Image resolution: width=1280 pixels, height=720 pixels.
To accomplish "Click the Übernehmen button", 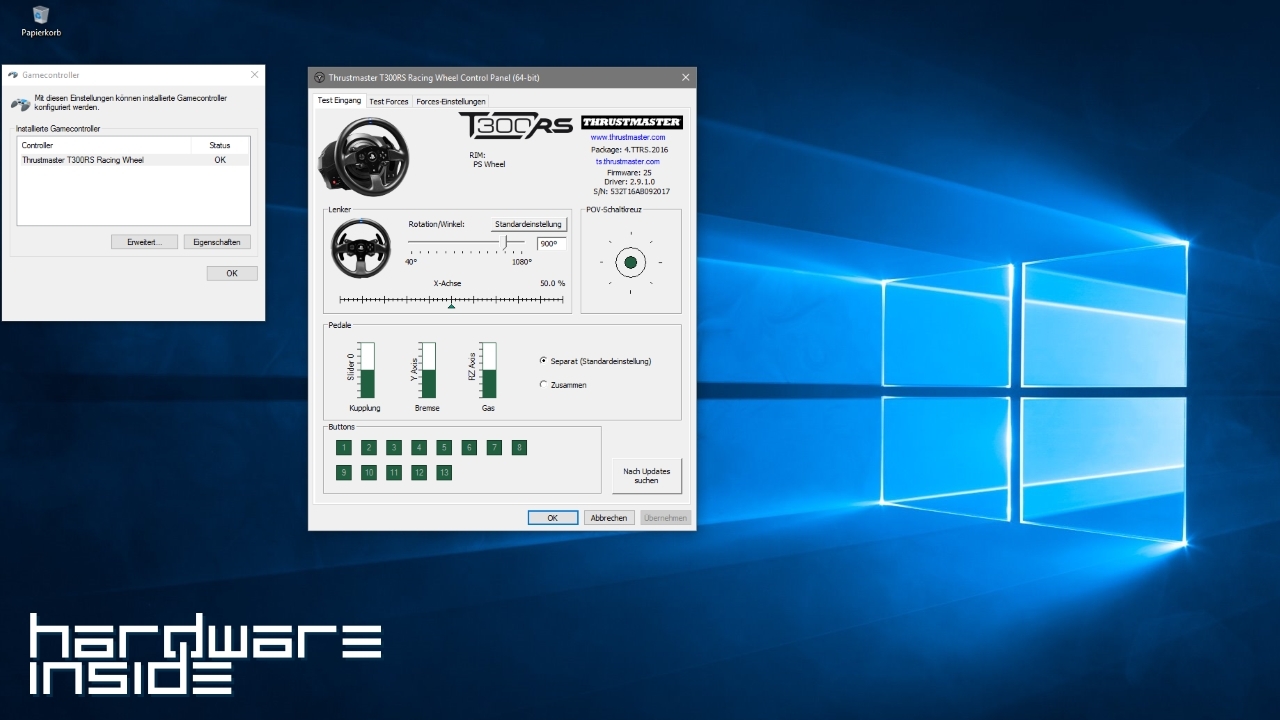I will [666, 518].
